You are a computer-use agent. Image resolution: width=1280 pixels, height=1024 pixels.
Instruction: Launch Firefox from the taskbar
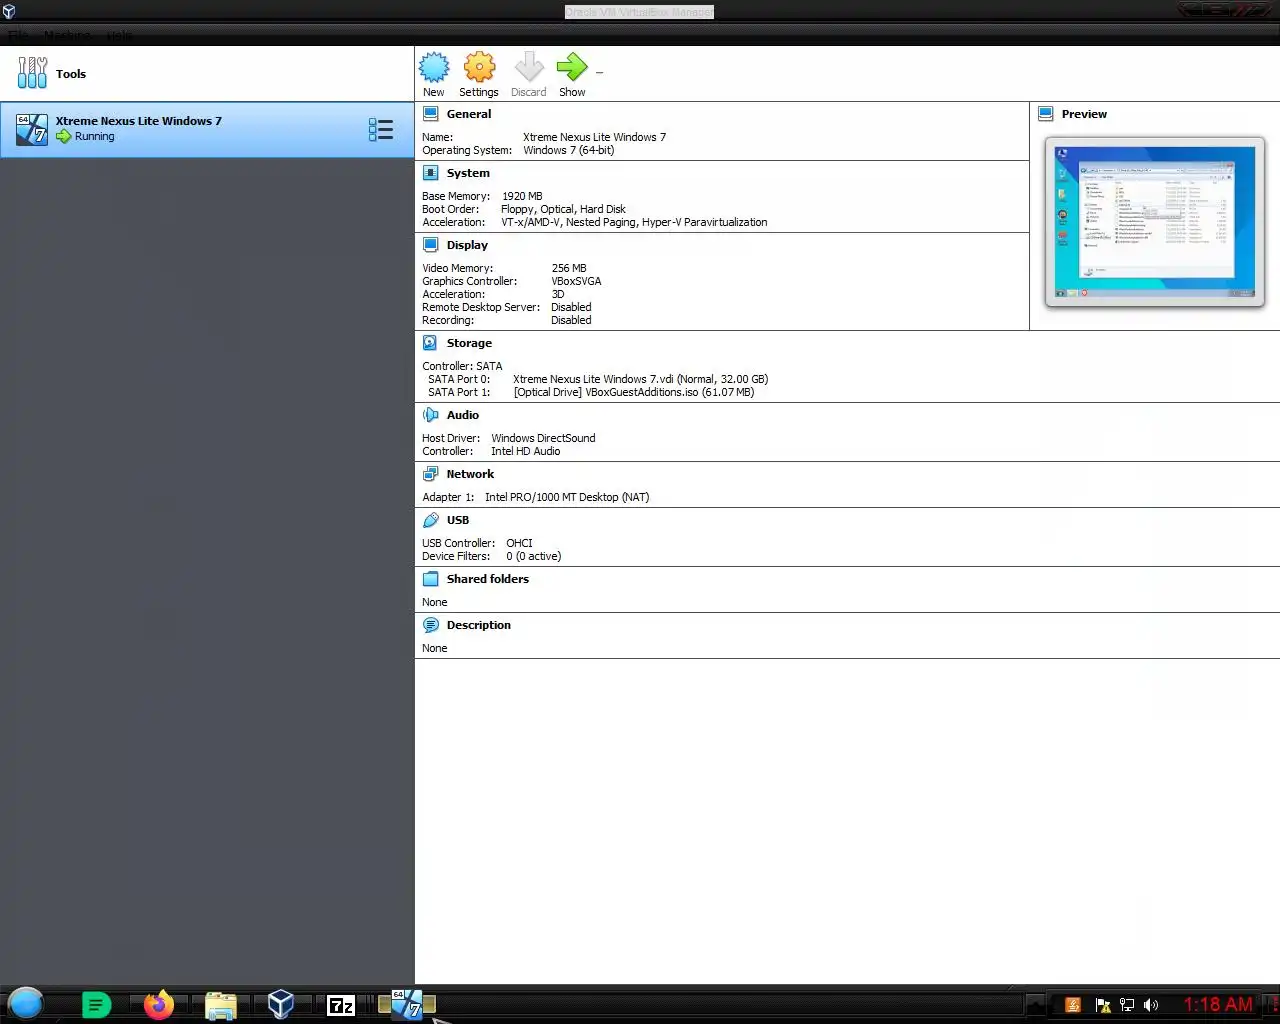coord(158,1004)
